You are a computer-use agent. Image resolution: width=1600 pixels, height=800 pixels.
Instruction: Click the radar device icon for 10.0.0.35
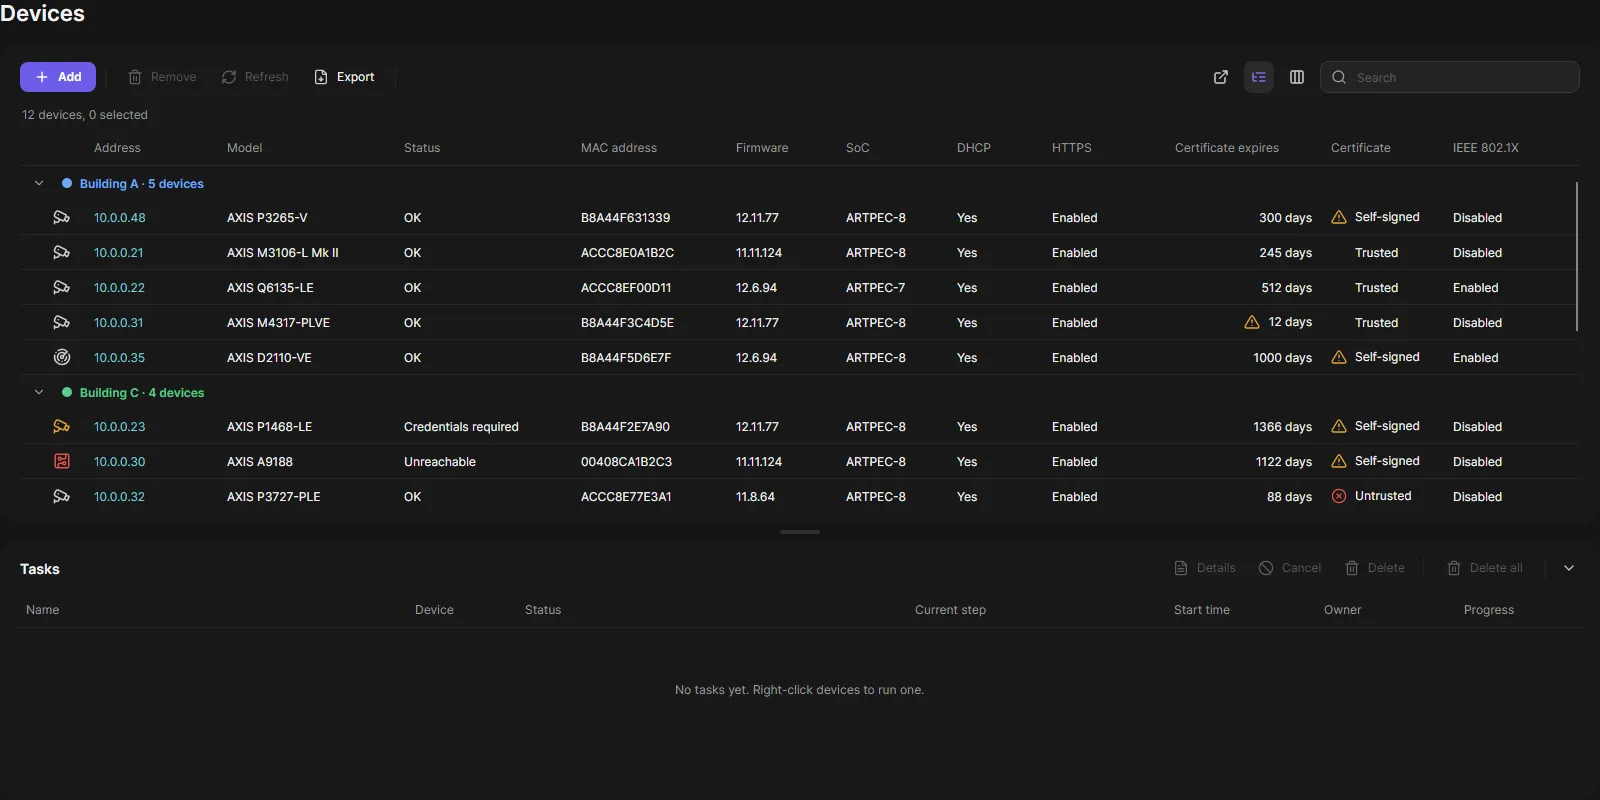pos(61,357)
